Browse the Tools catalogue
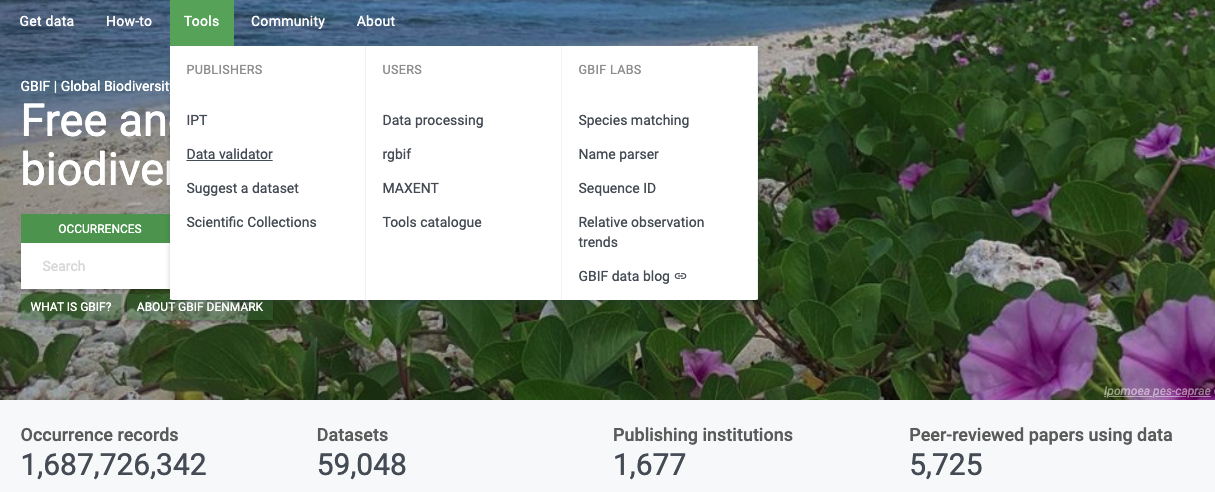 (431, 222)
